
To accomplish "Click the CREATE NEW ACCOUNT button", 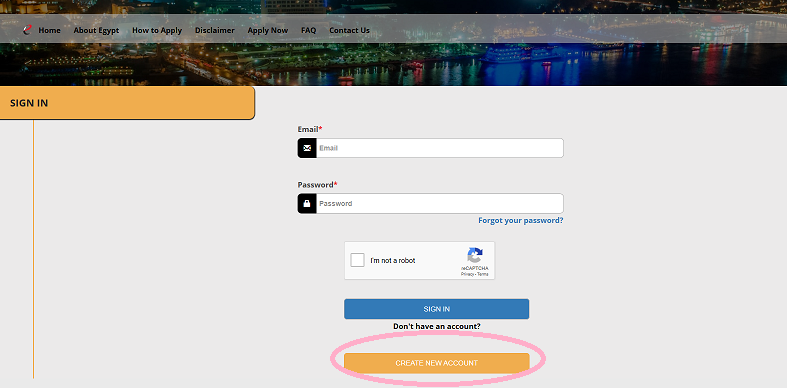I will tap(437, 363).
